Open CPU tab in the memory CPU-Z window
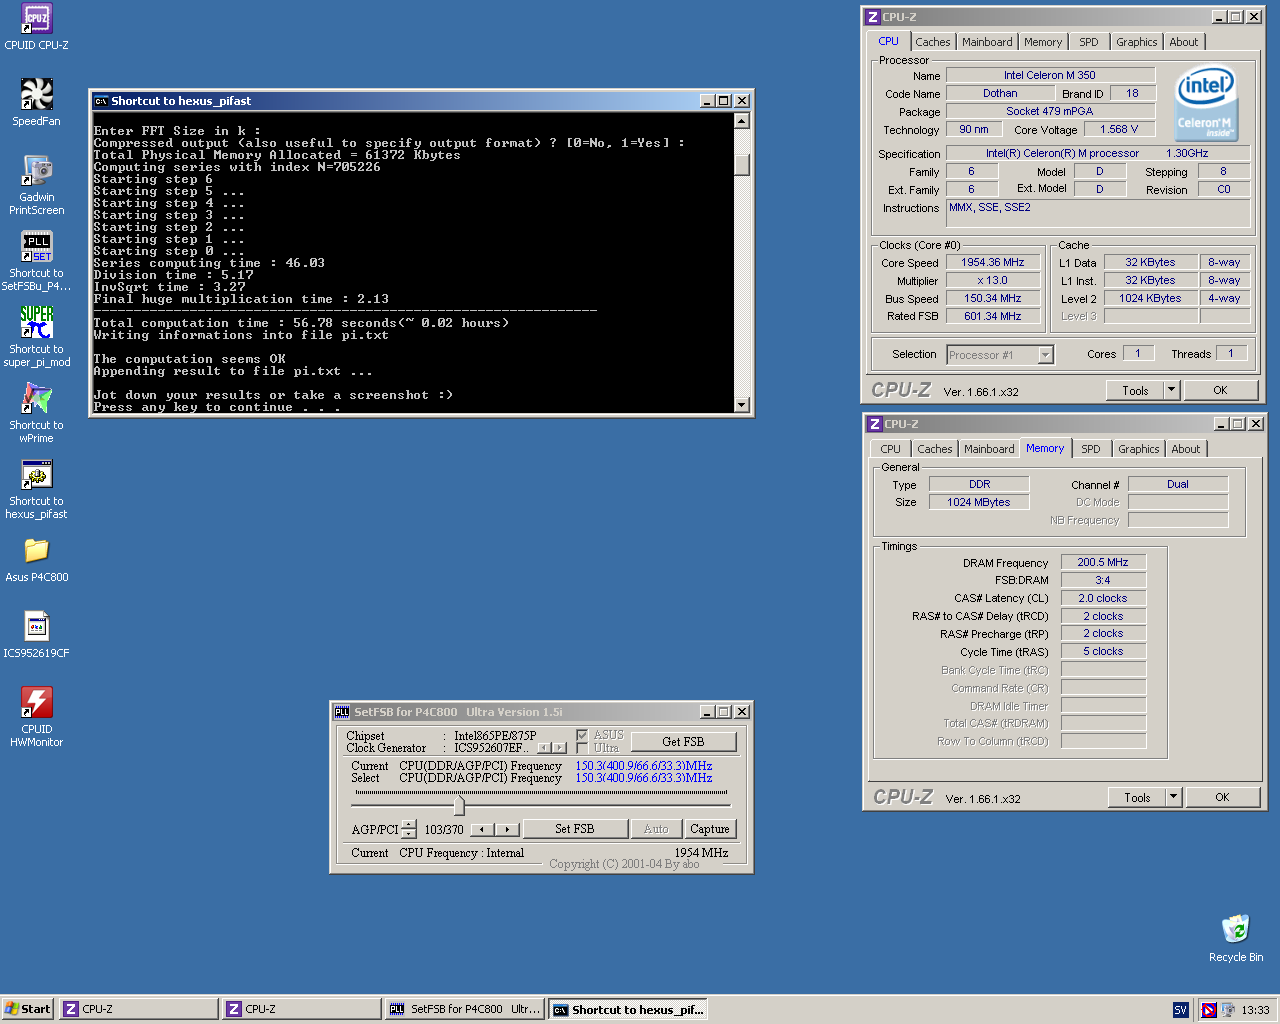The height and width of the screenshot is (1024, 1280). (x=891, y=449)
